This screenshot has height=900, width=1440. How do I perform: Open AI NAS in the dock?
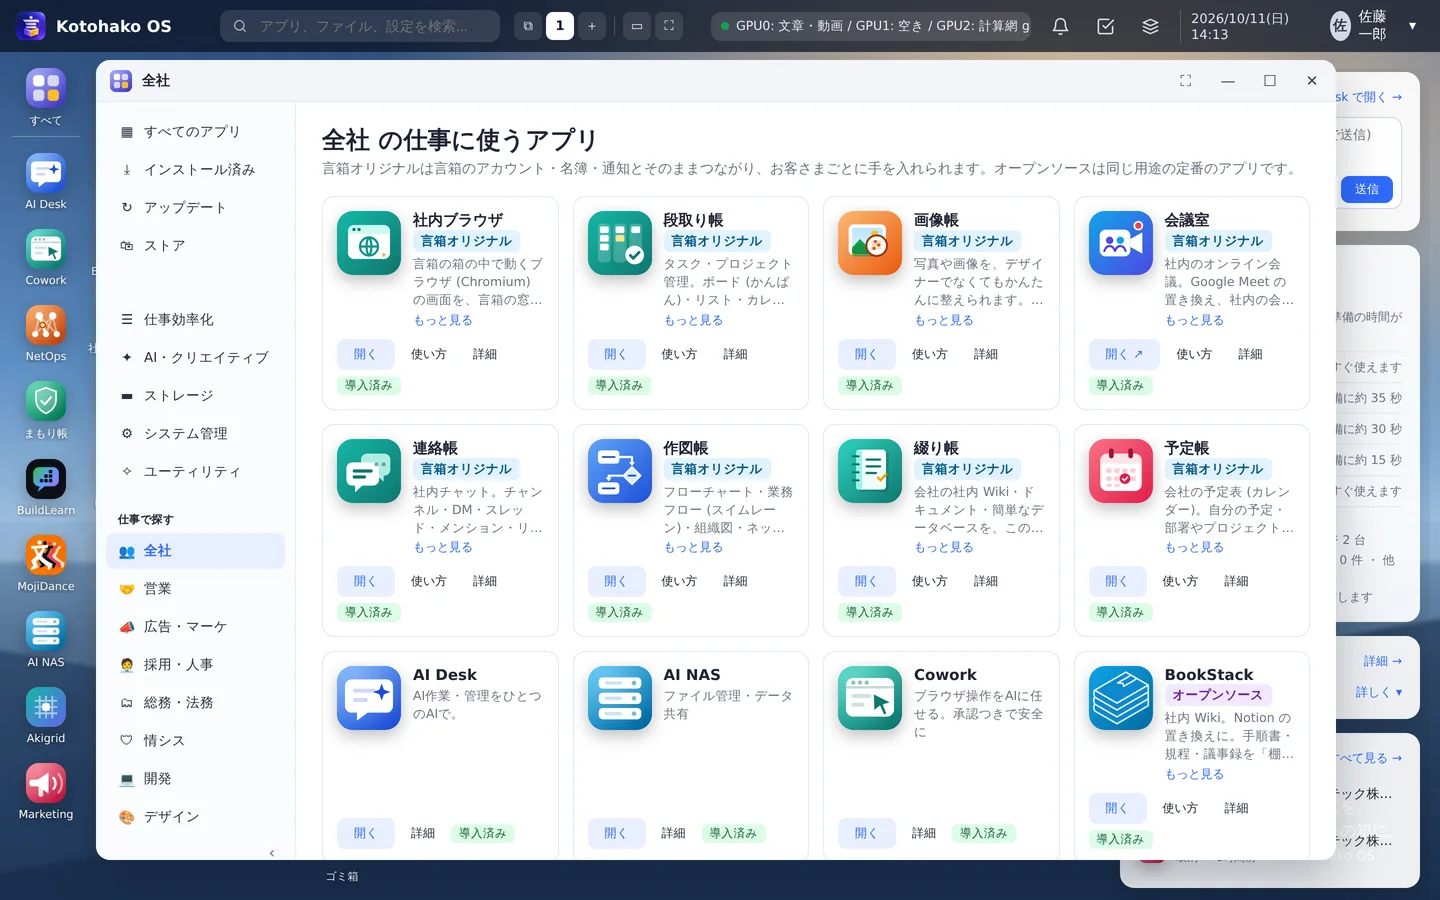pos(46,631)
